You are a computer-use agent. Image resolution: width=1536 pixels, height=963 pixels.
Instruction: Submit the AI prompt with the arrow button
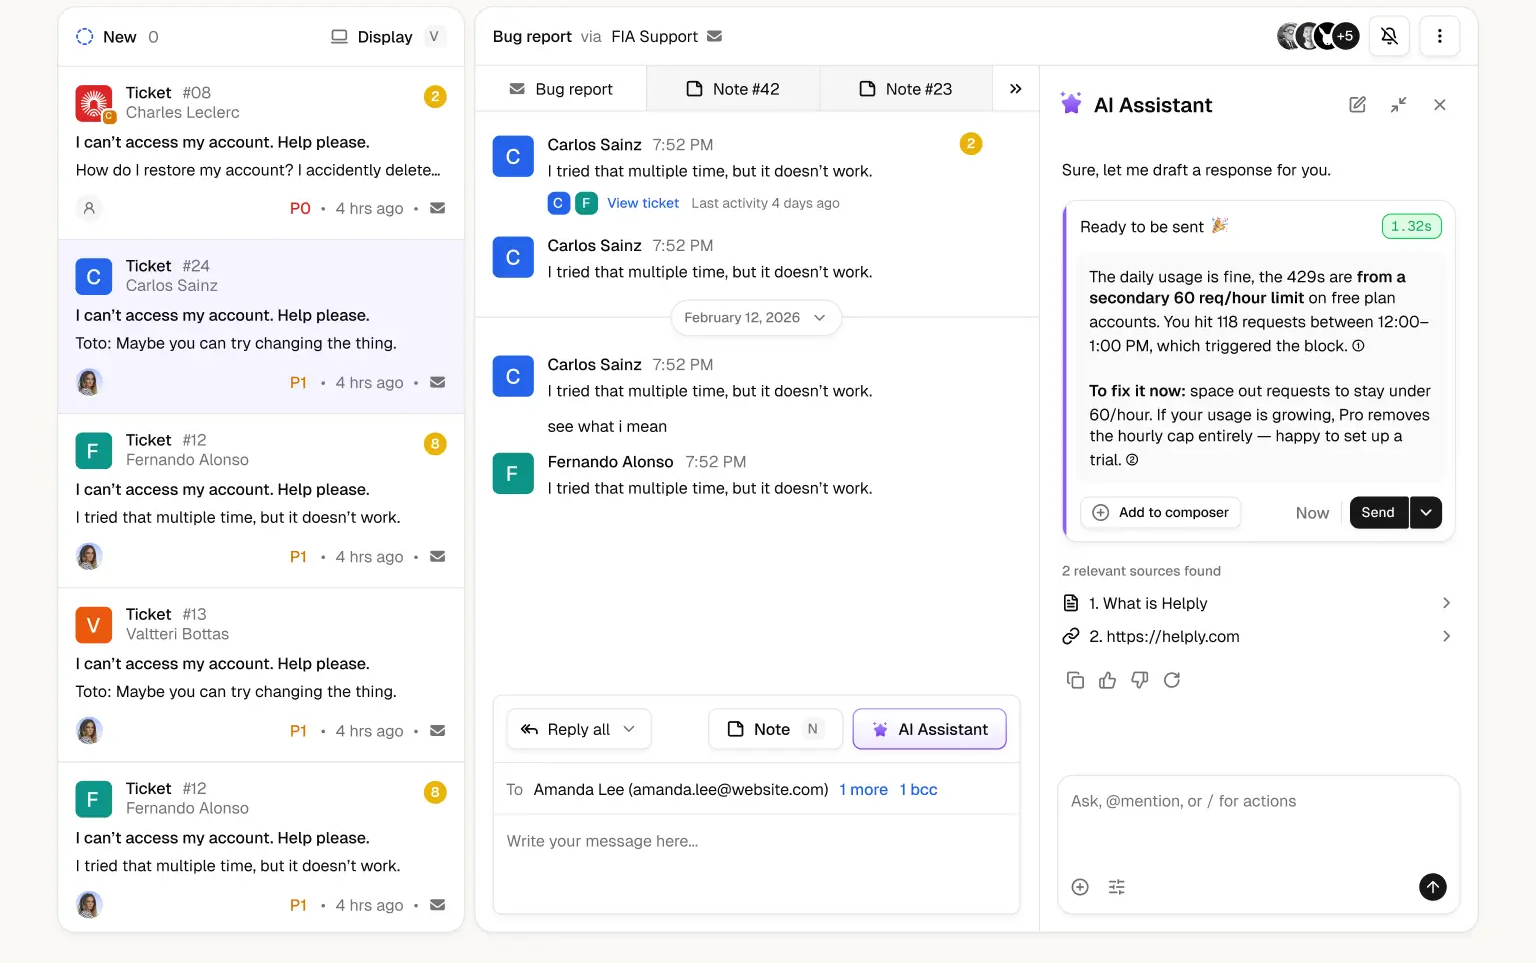point(1432,887)
